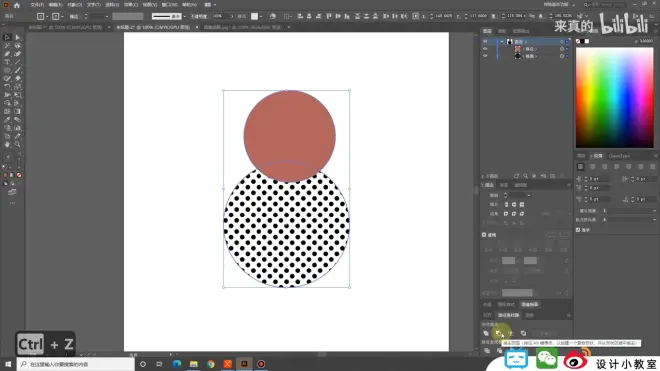Collapse the top layer tree arrow

click(502, 42)
